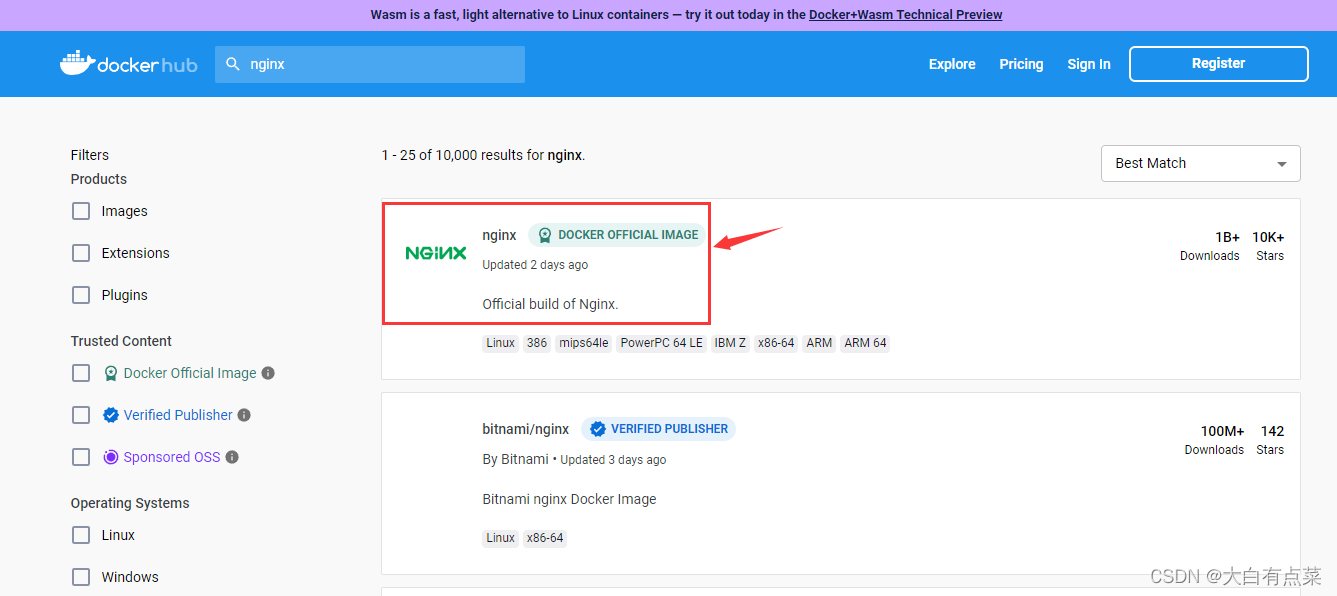Click the search magnifier icon
The width and height of the screenshot is (1337, 596).
(x=233, y=64)
